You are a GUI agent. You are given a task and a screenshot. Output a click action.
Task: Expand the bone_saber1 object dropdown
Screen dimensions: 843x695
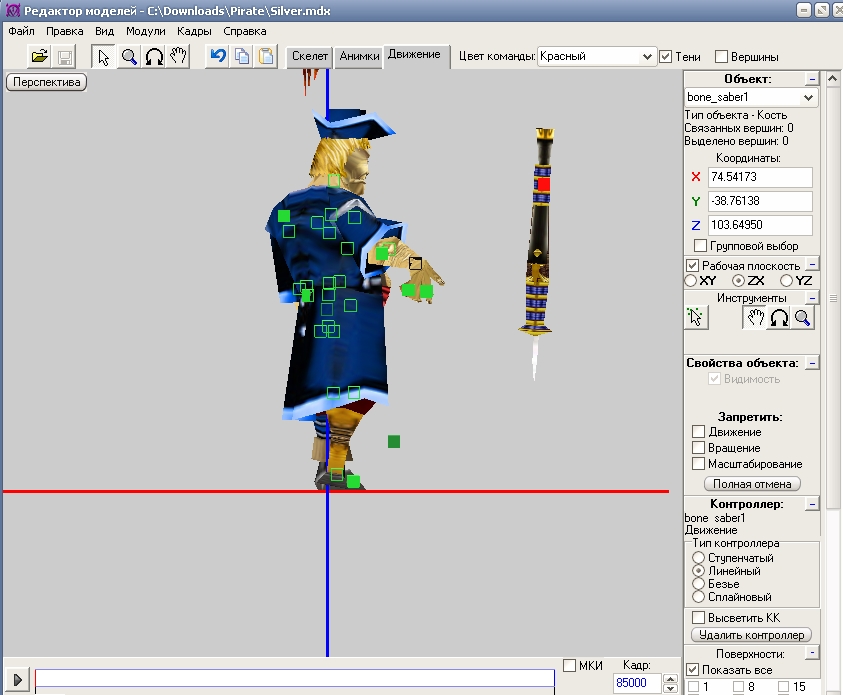(x=809, y=97)
